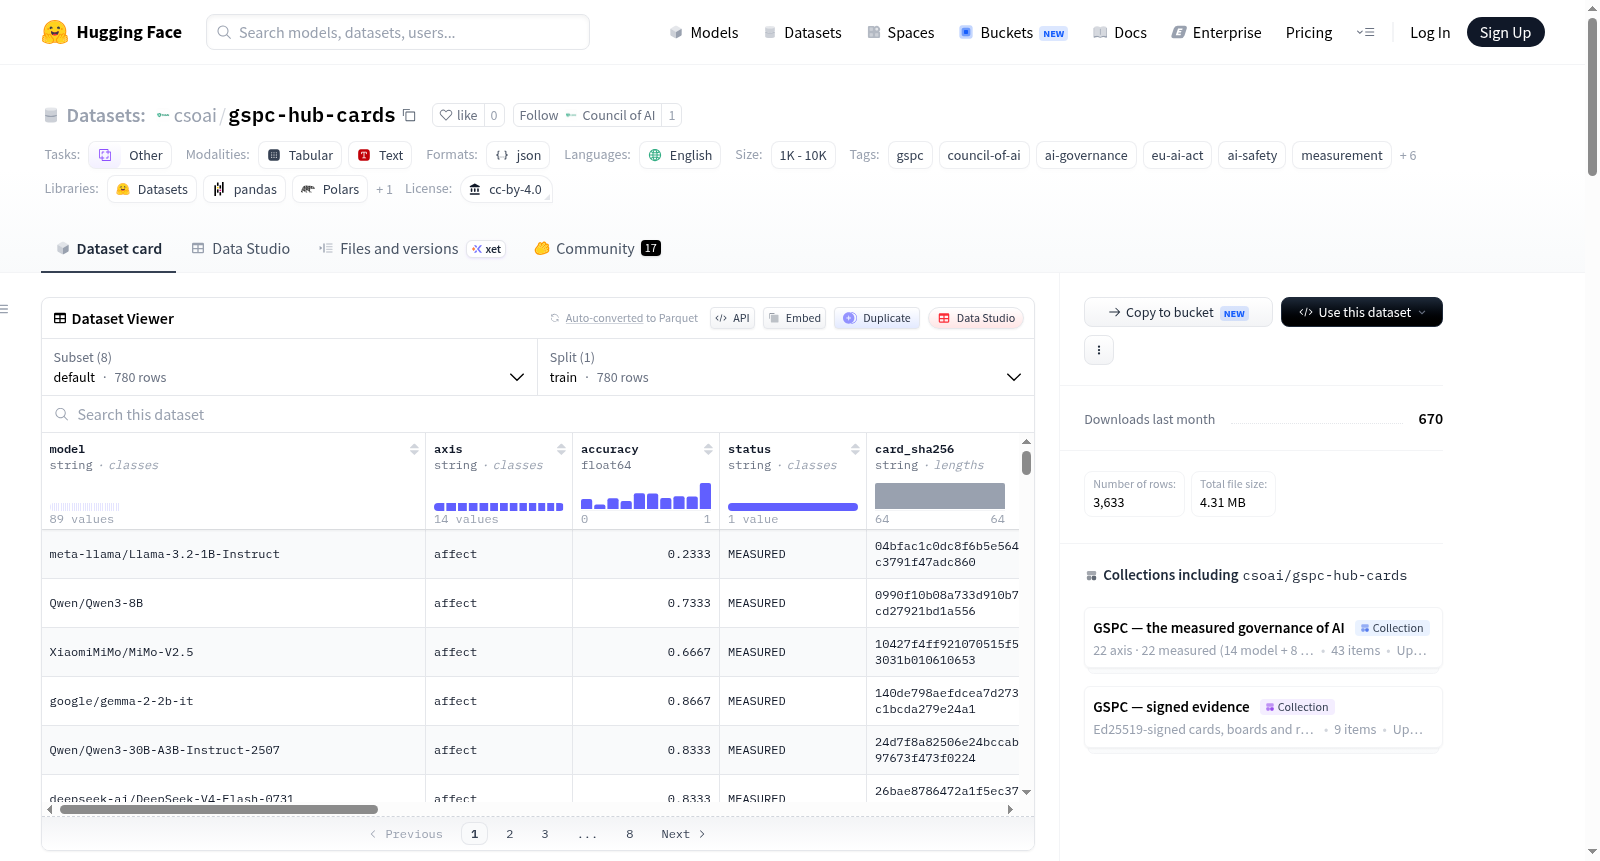This screenshot has width=1600, height=861.
Task: Click the like count badge
Action: click(494, 115)
